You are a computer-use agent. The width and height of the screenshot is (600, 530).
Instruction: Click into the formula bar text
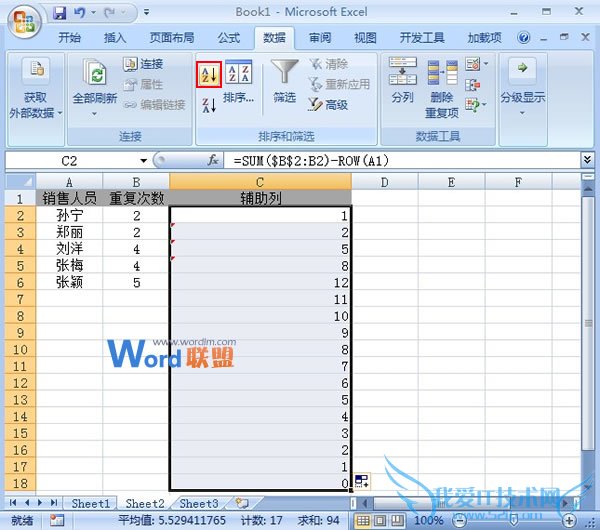click(402, 161)
